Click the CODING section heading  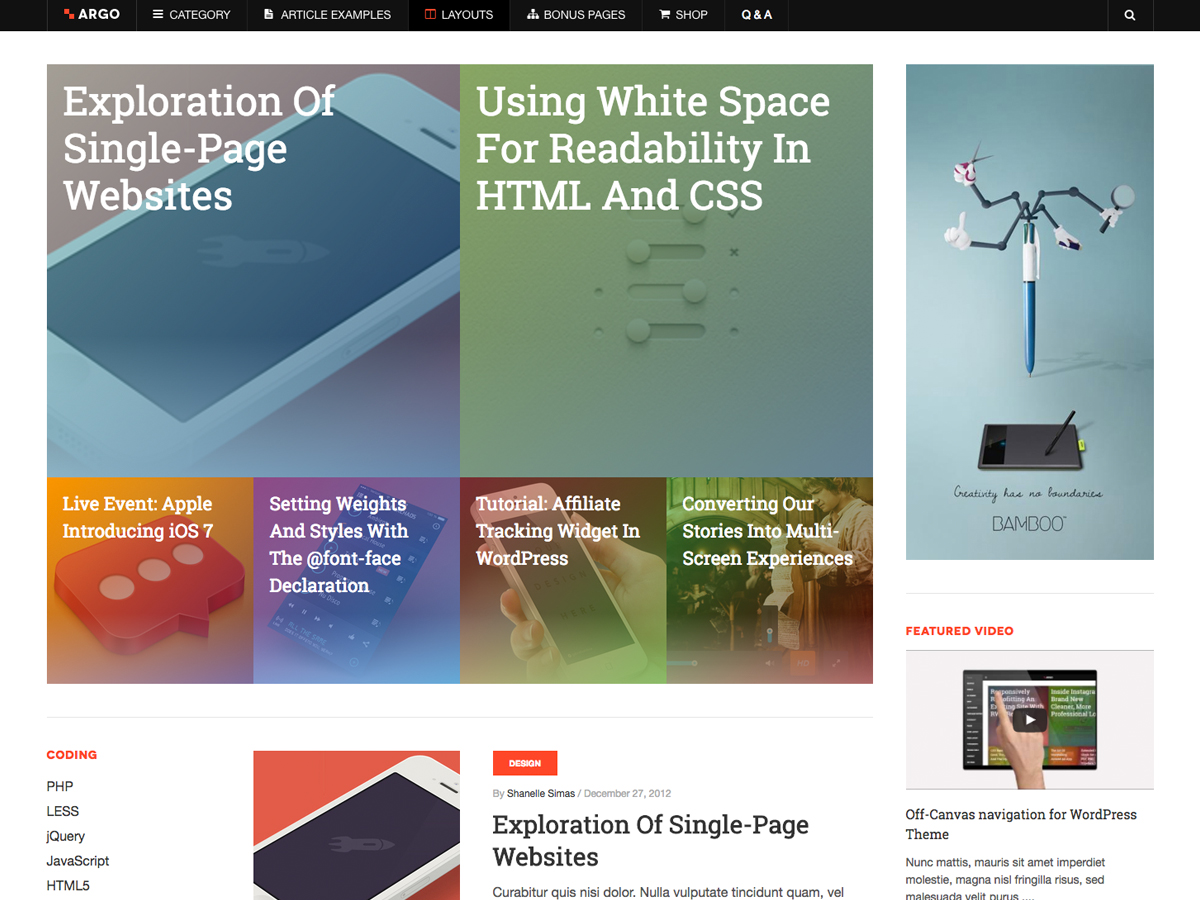click(x=72, y=755)
